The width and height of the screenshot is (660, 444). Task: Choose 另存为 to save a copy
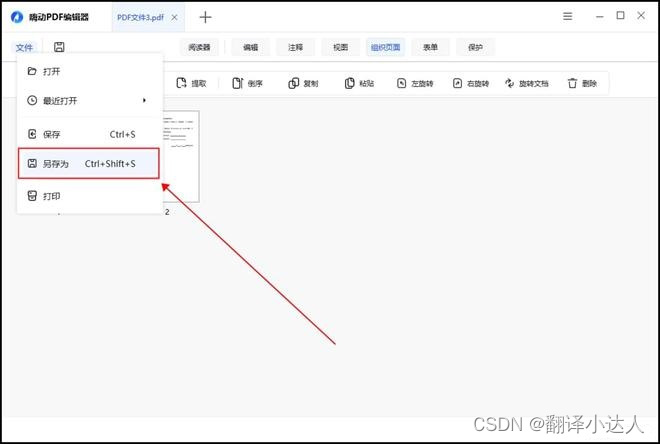[89, 163]
